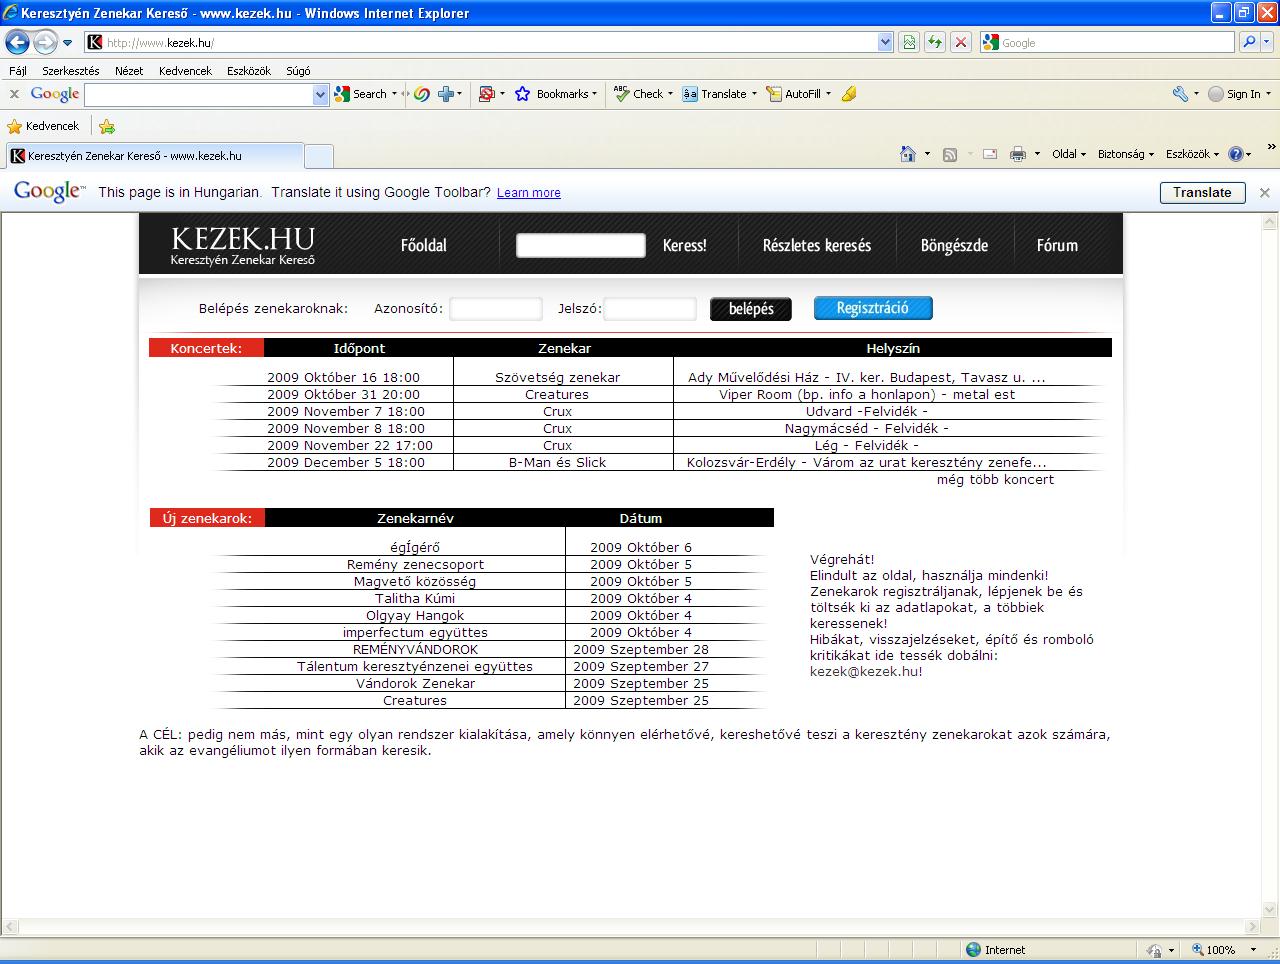
Task: Follow the Learn more link
Action: 528,193
